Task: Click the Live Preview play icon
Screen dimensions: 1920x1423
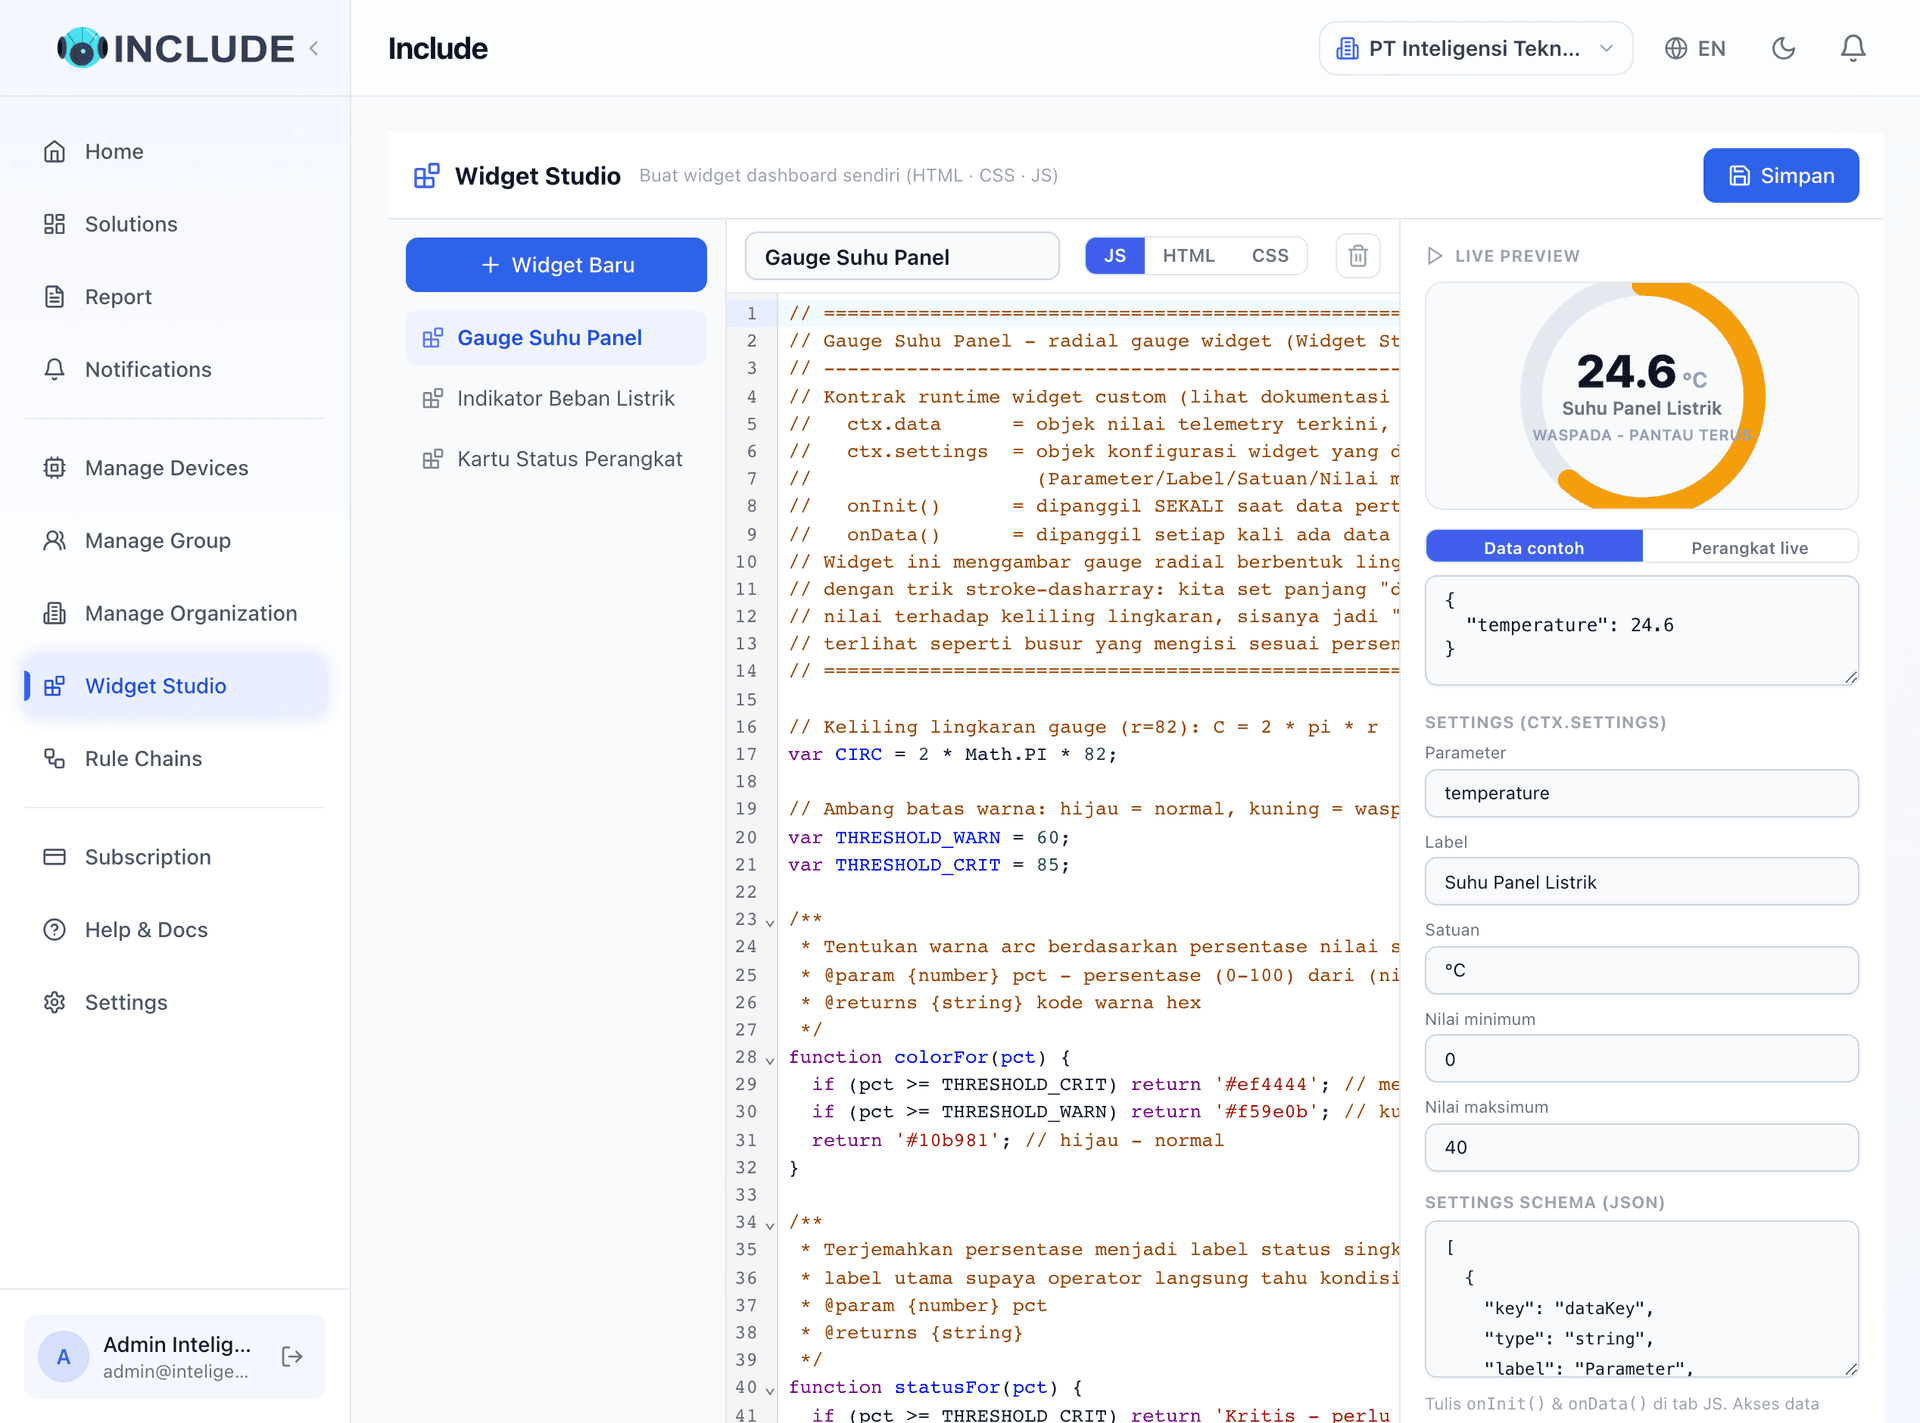Action: pos(1435,256)
